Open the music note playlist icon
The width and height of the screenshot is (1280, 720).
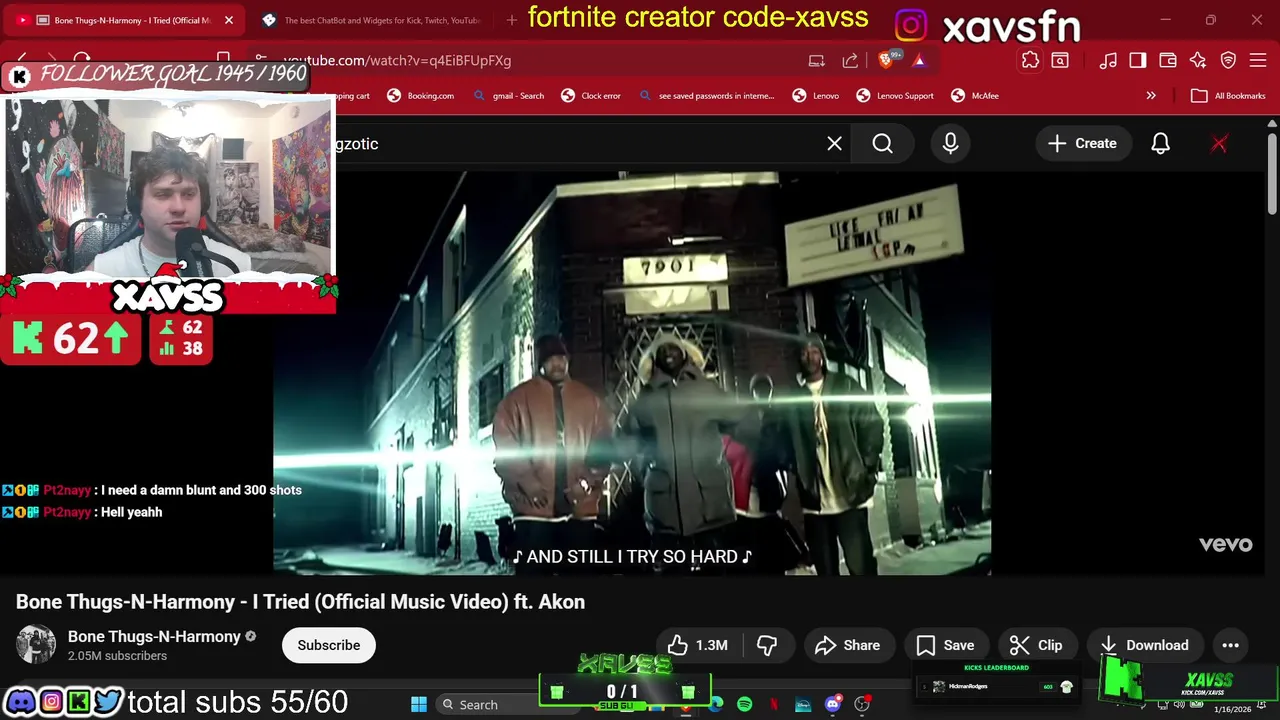[1108, 61]
